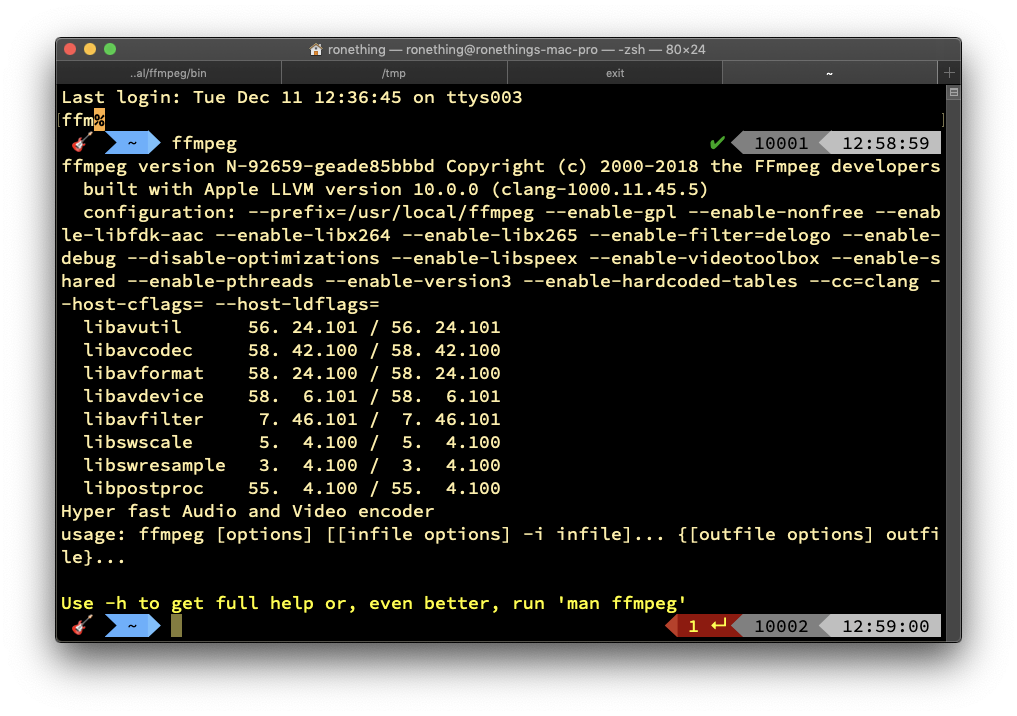Select the active ~ tab
Image resolution: width=1017 pixels, height=716 pixels.
pyautogui.click(x=829, y=73)
